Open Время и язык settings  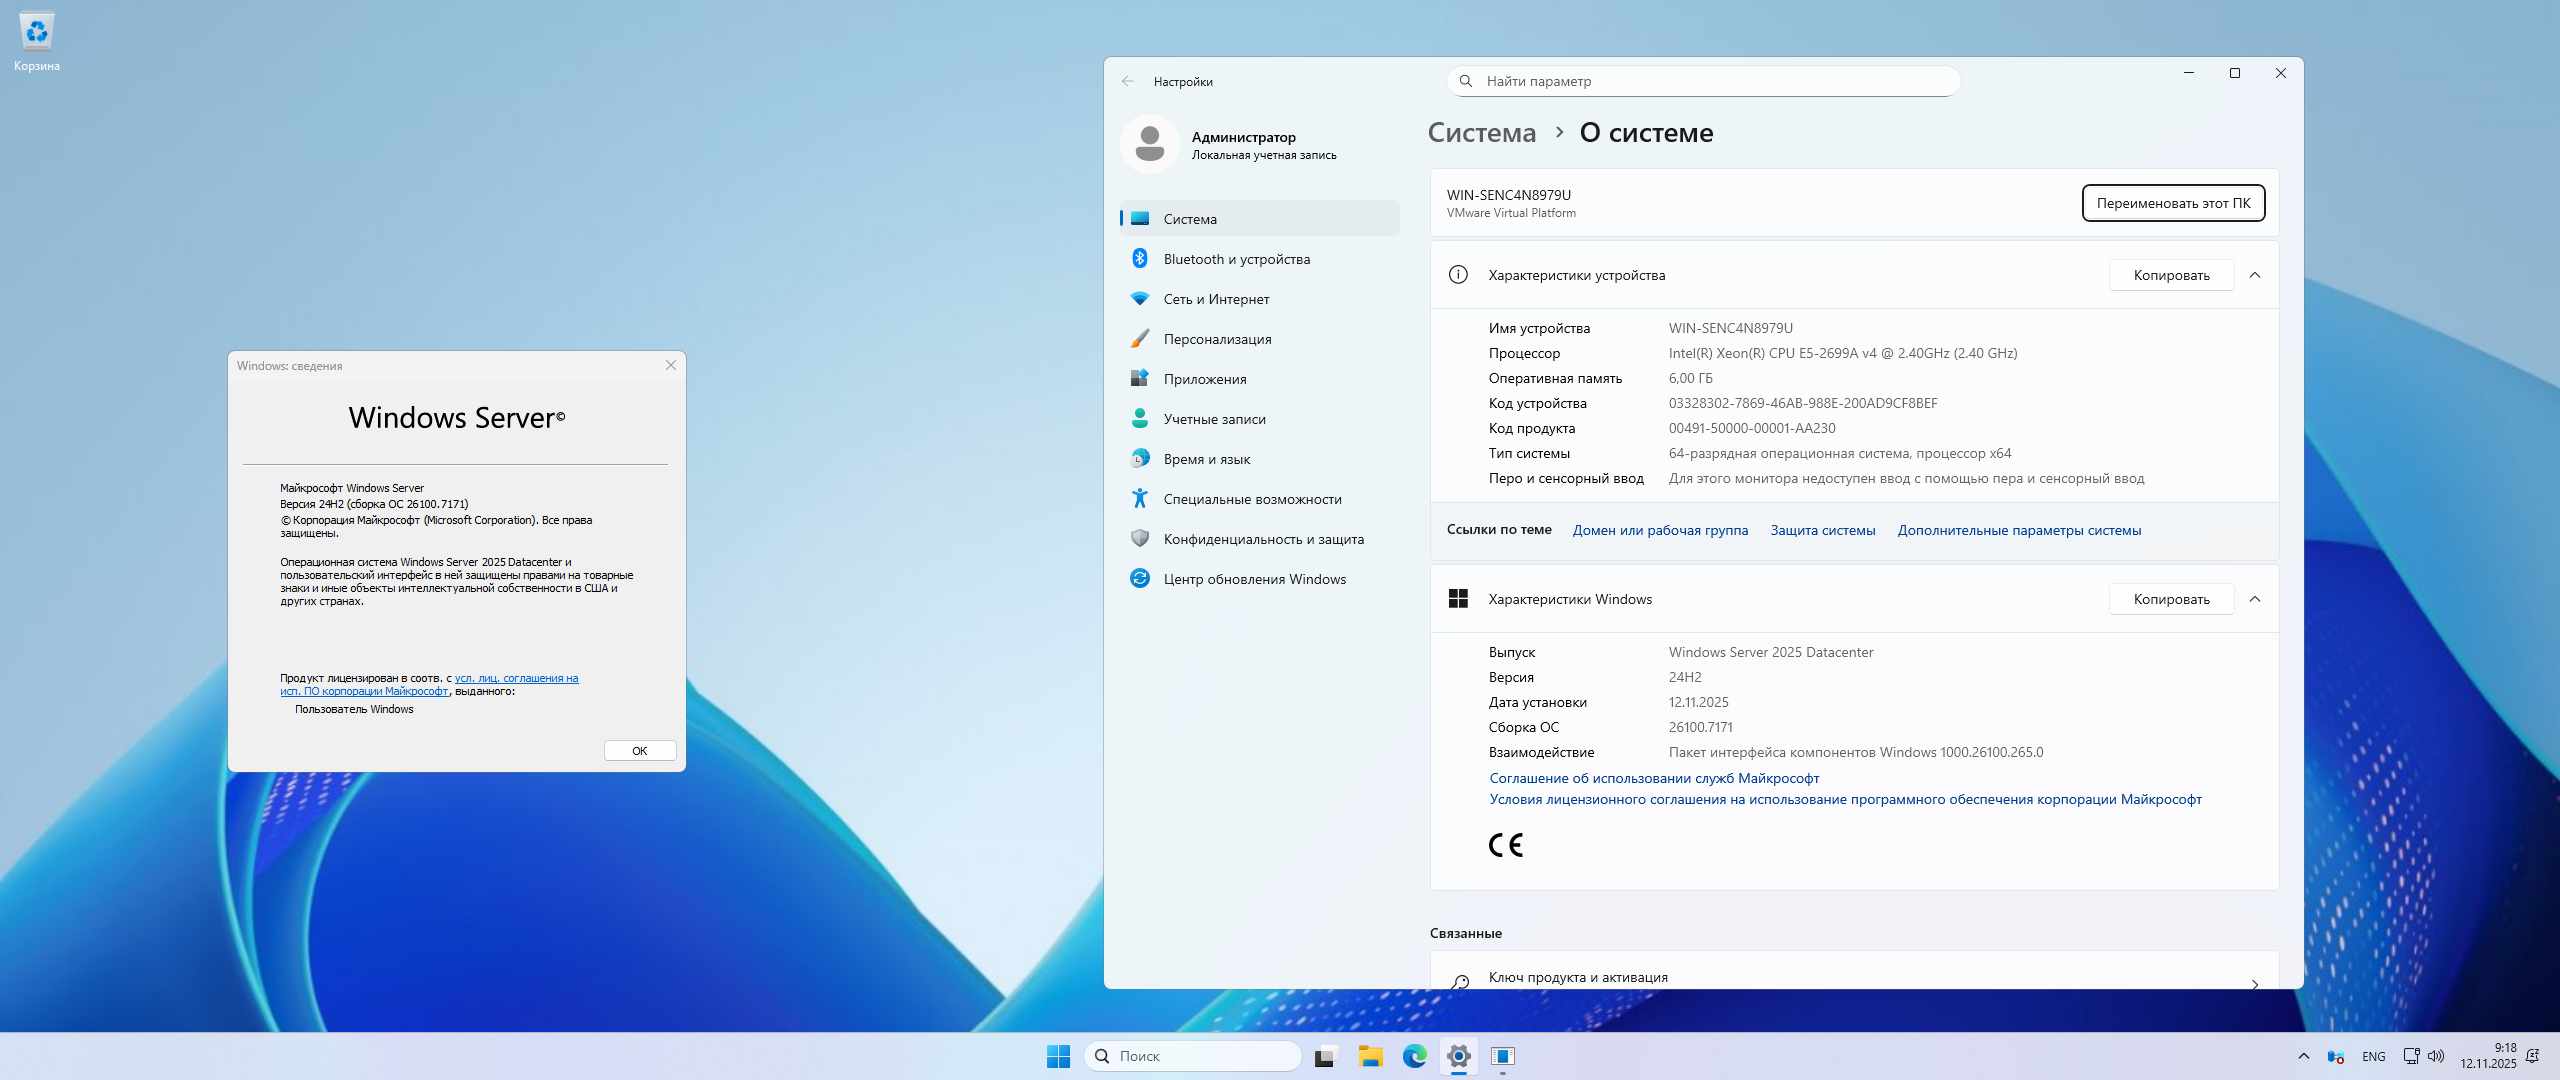click(1206, 459)
